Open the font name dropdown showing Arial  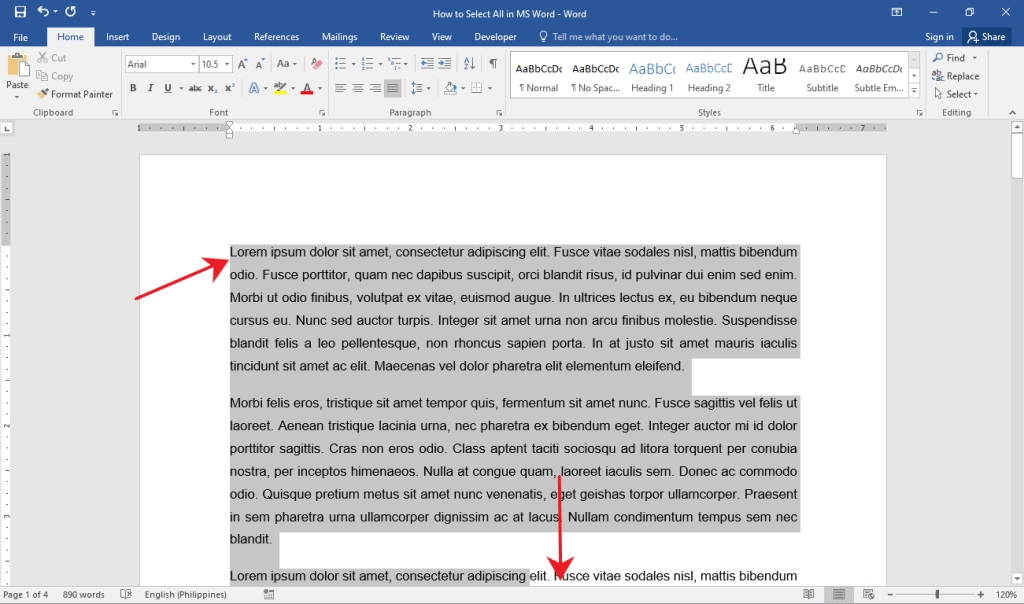(161, 64)
